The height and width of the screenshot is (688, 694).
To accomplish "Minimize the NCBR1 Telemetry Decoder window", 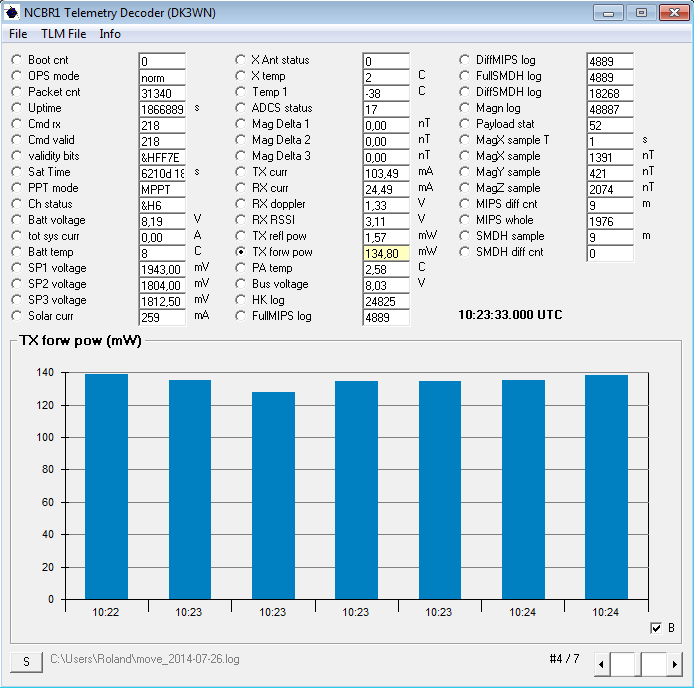I will pyautogui.click(x=608, y=12).
